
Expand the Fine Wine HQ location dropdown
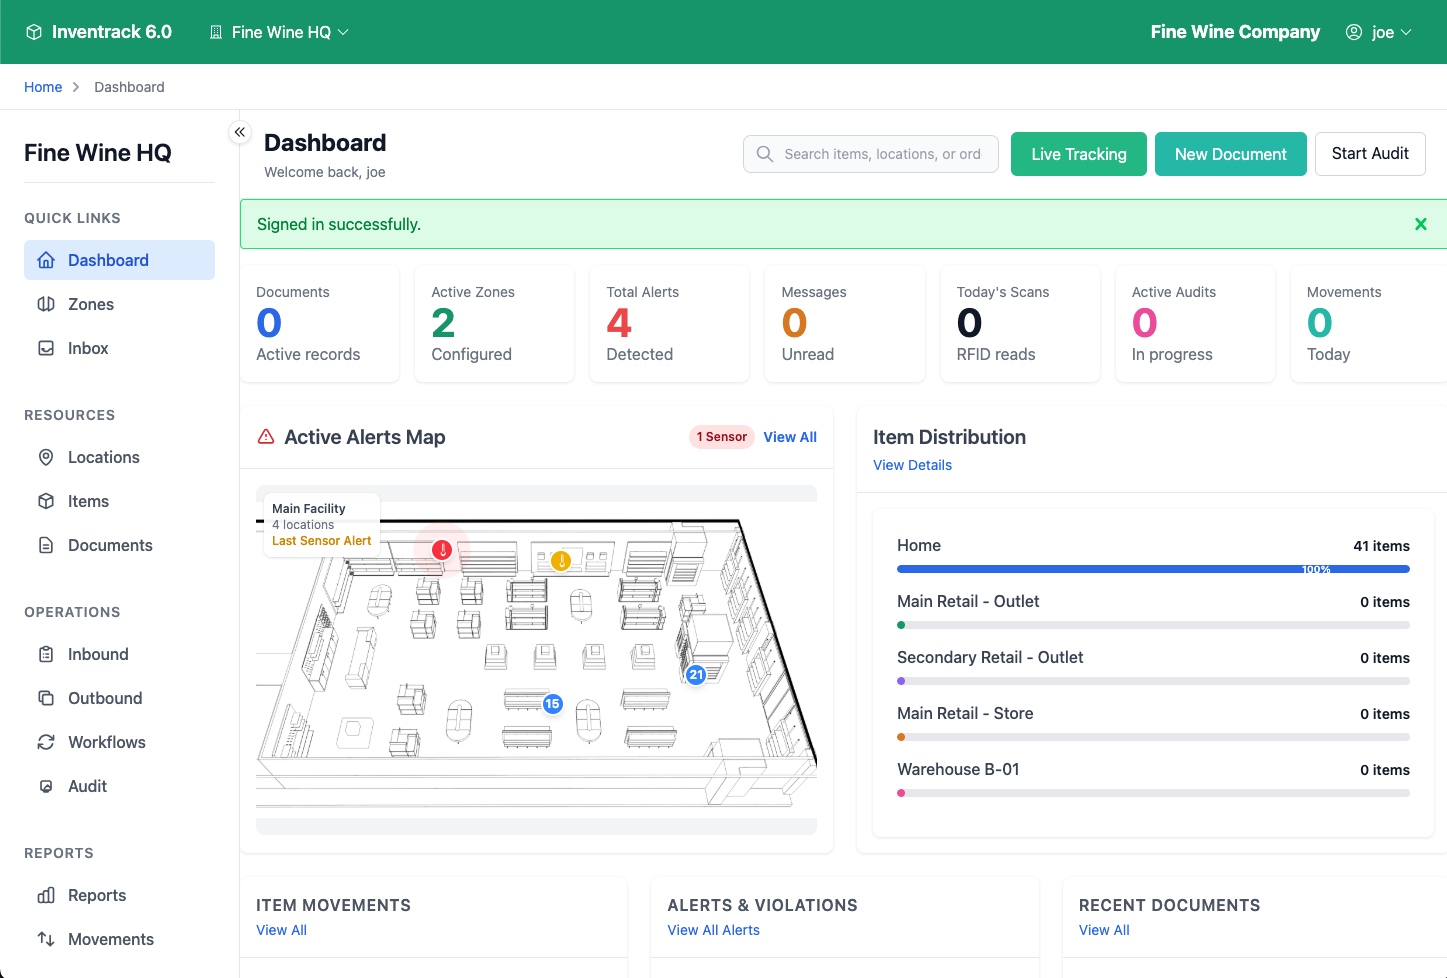(280, 32)
